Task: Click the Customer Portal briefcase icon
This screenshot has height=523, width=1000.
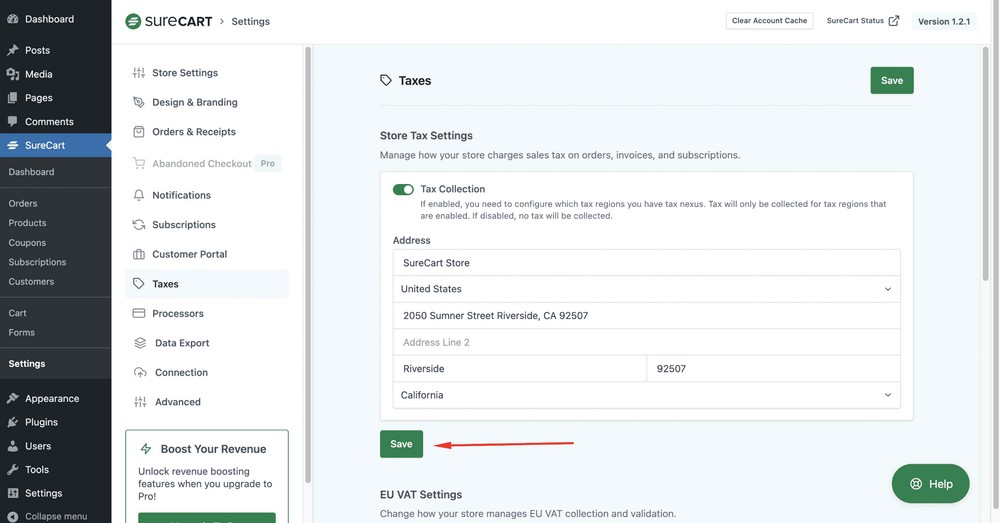Action: pos(138,254)
